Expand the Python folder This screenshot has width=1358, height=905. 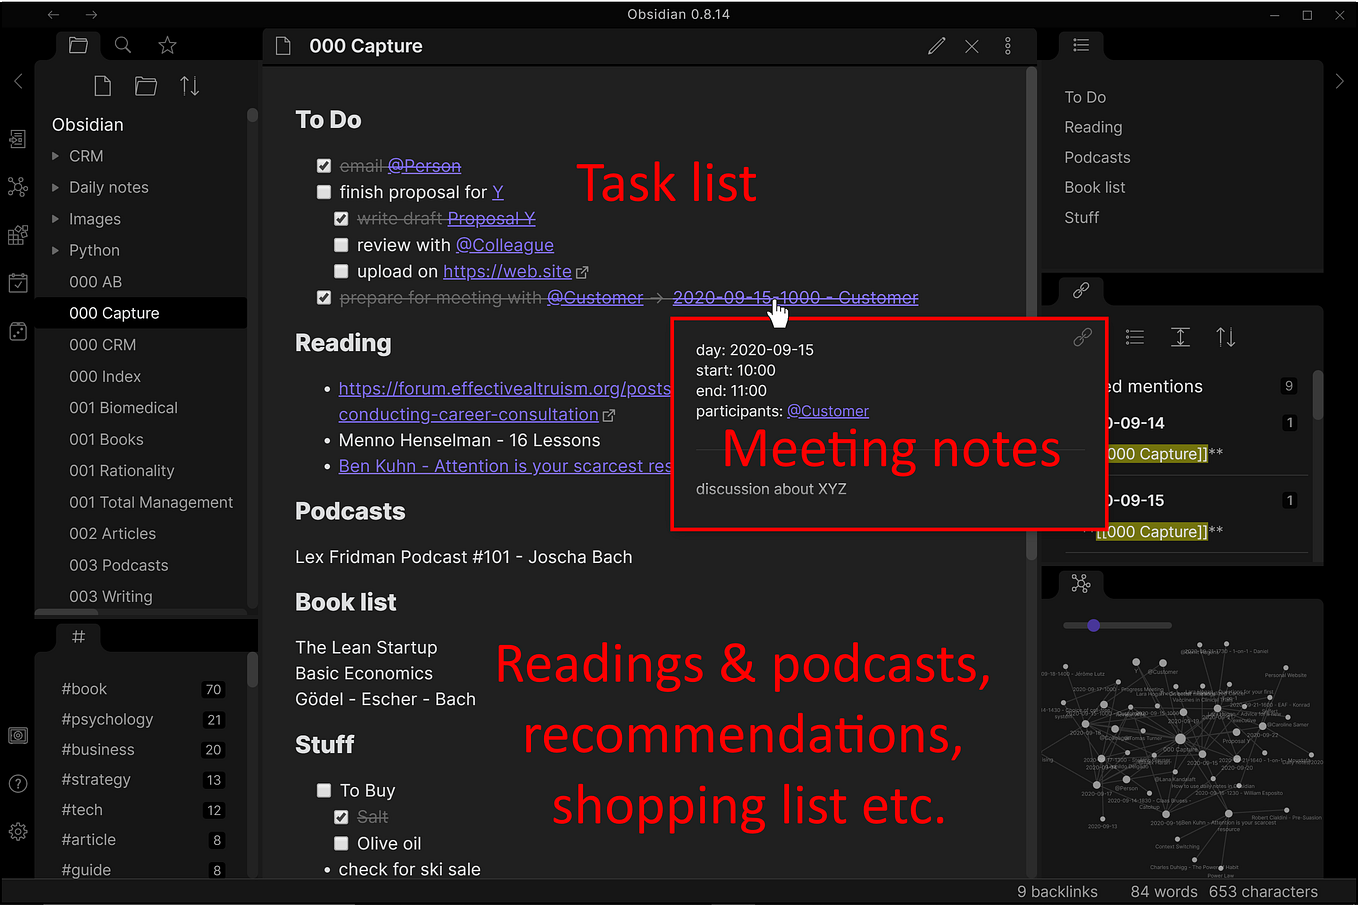tap(58, 250)
